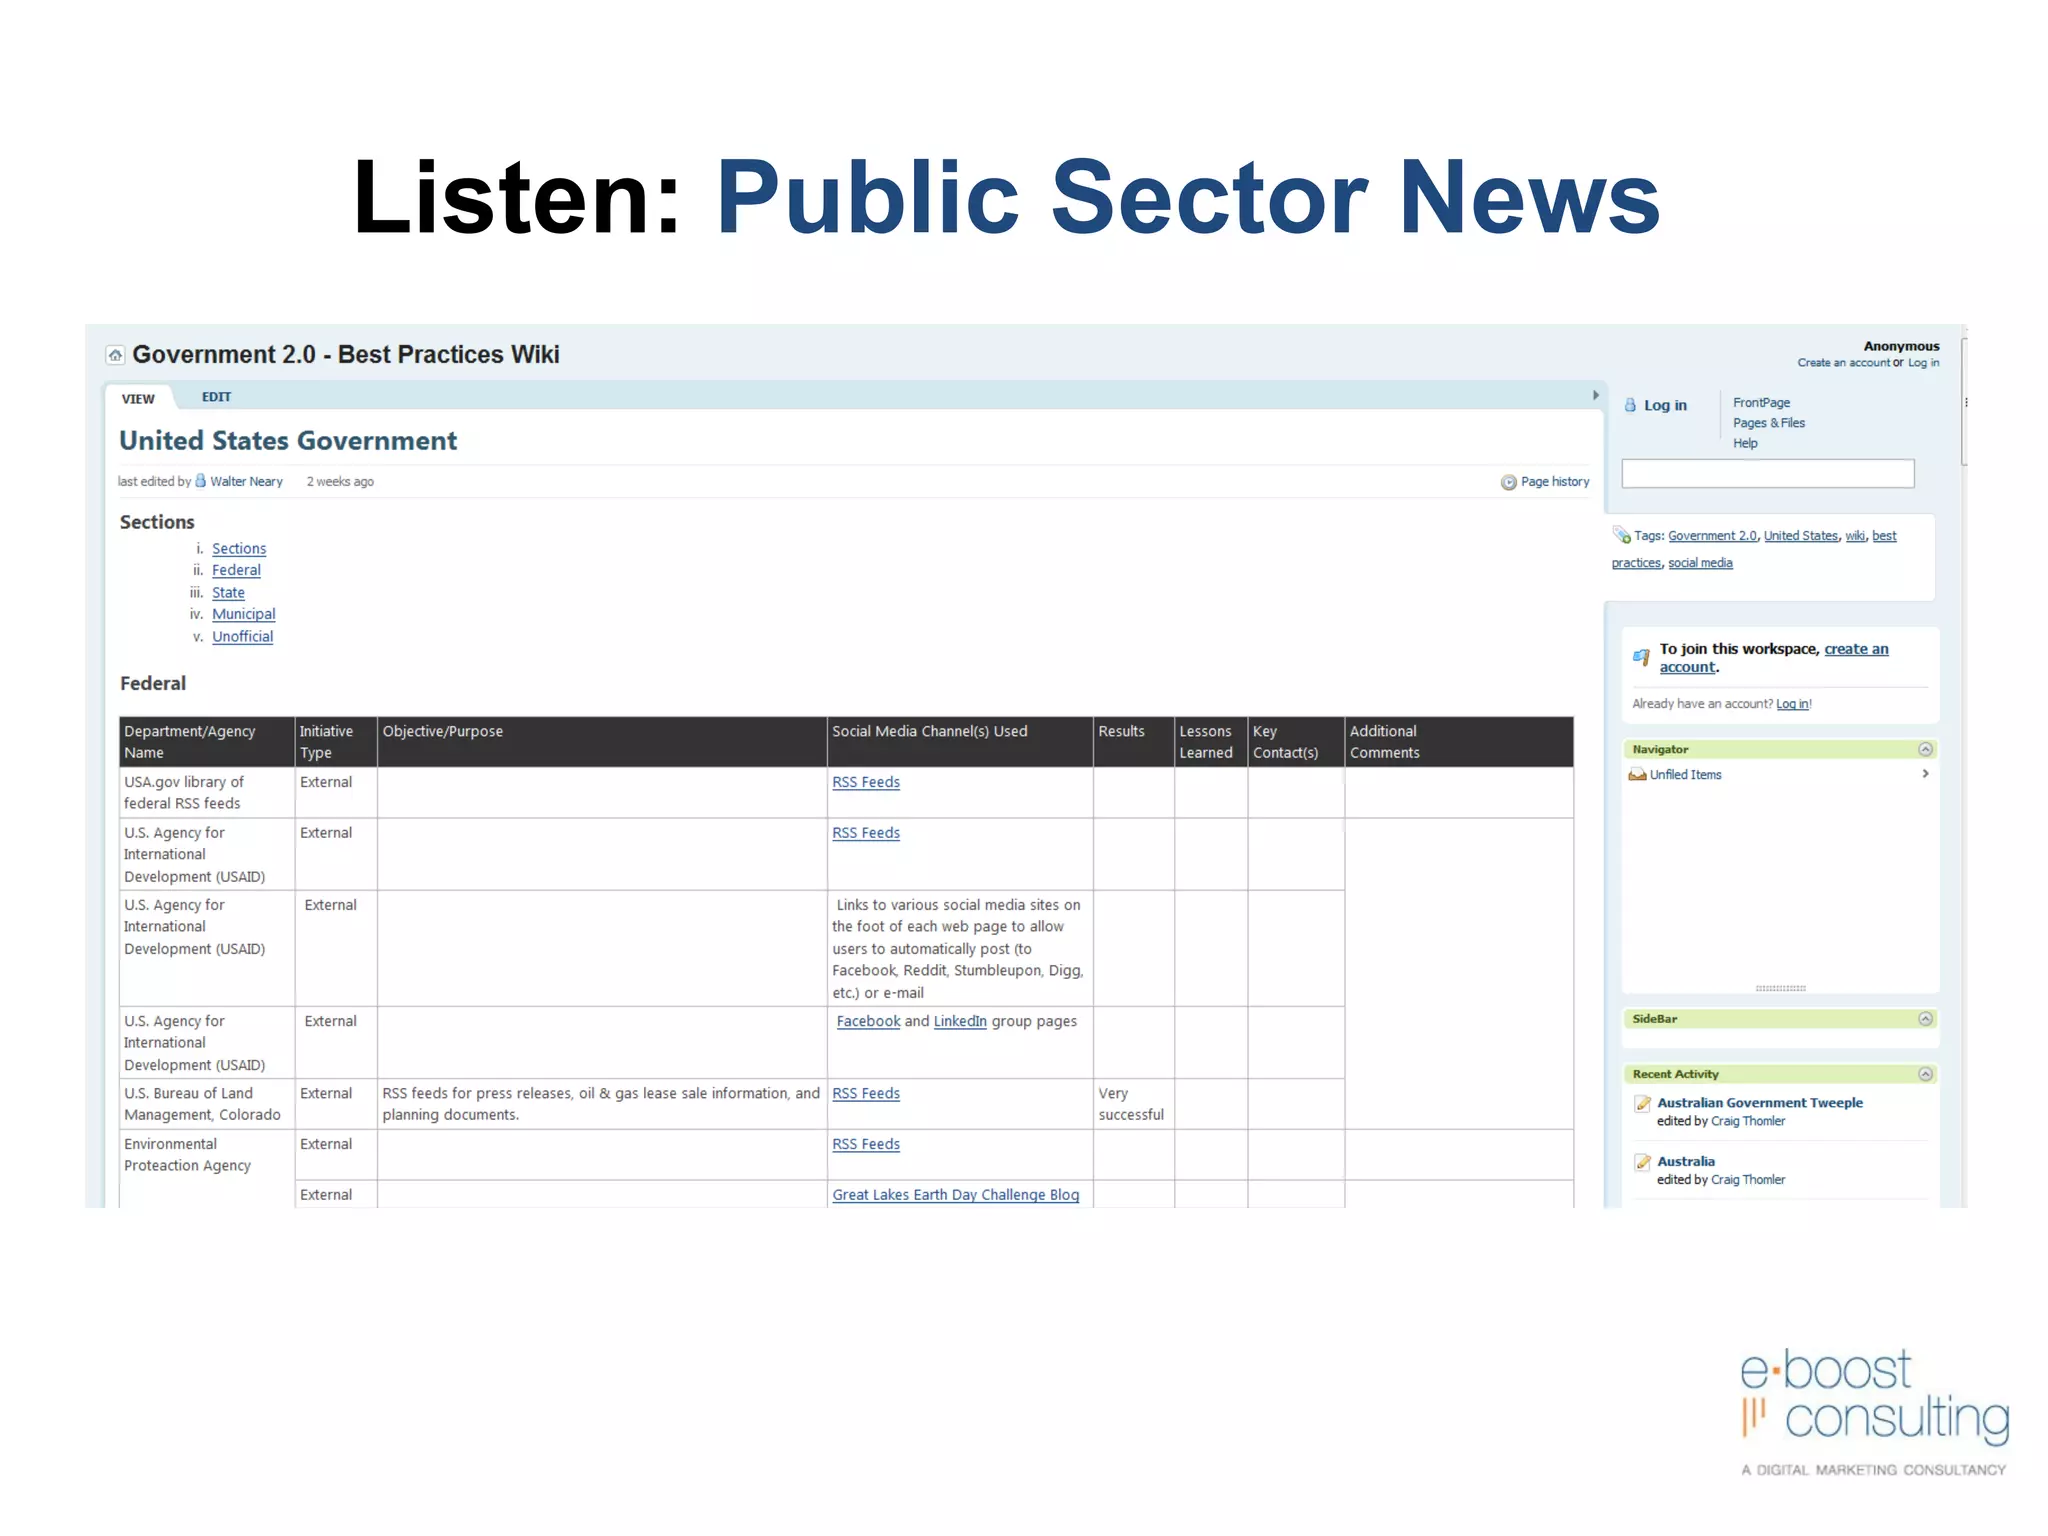The image size is (2048, 1536).
Task: Switch to the VIEW tab
Action: point(138,398)
